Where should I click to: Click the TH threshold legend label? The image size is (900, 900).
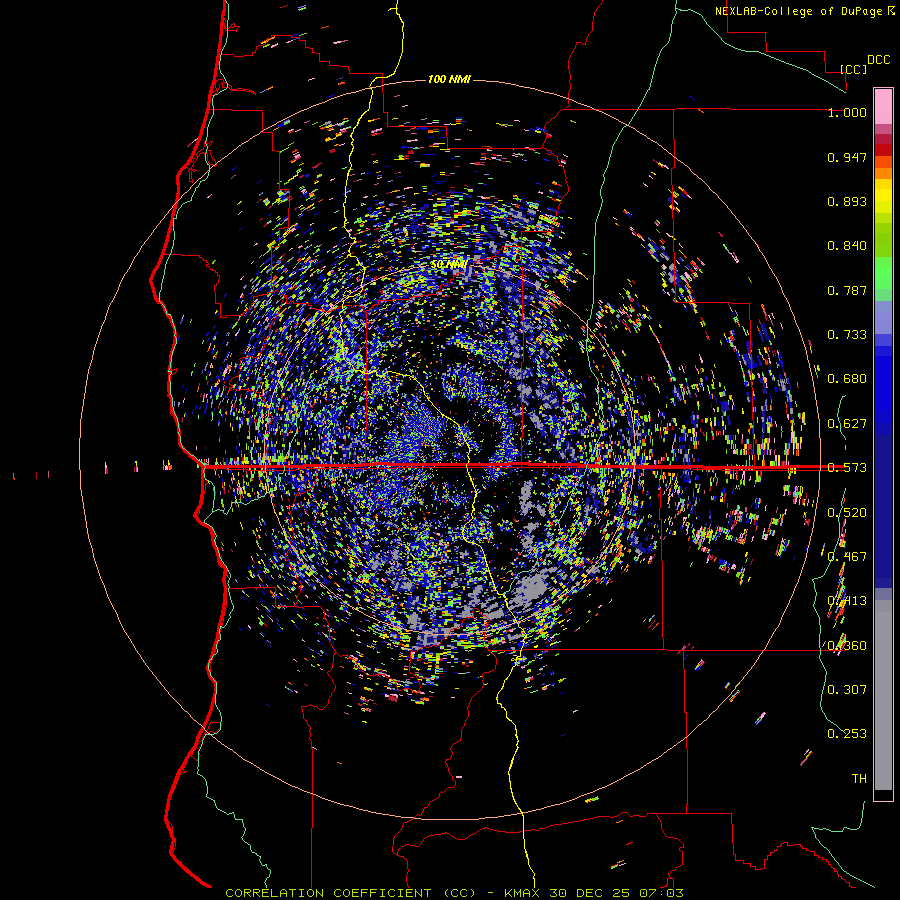(x=859, y=779)
